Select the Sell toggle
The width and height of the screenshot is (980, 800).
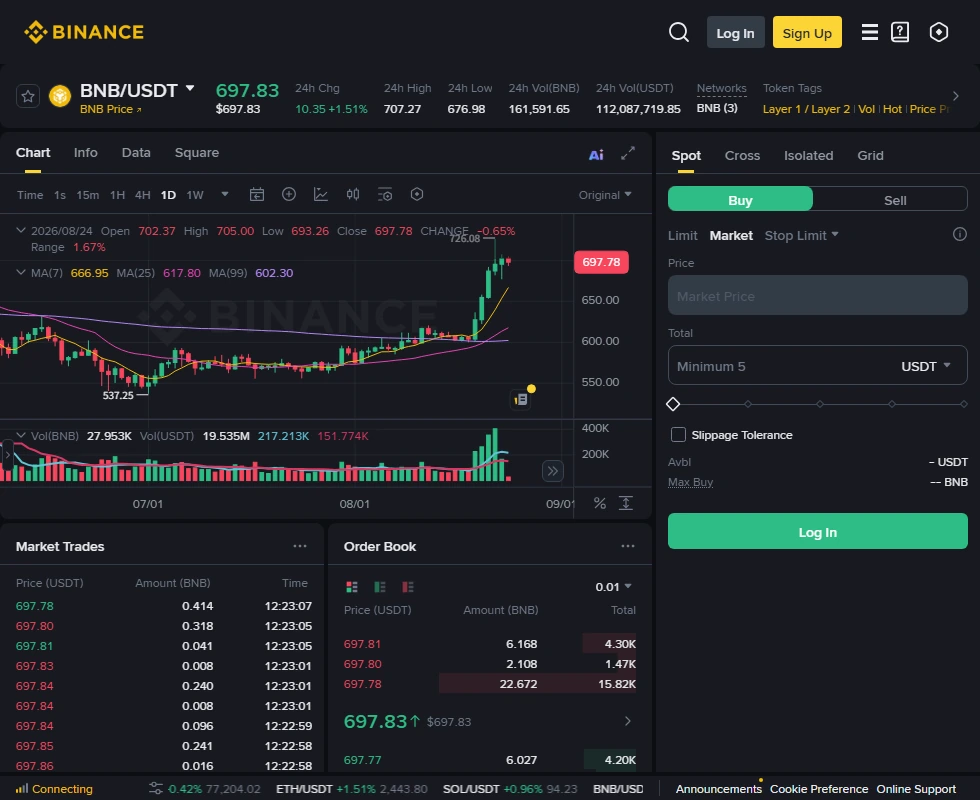[x=894, y=200]
